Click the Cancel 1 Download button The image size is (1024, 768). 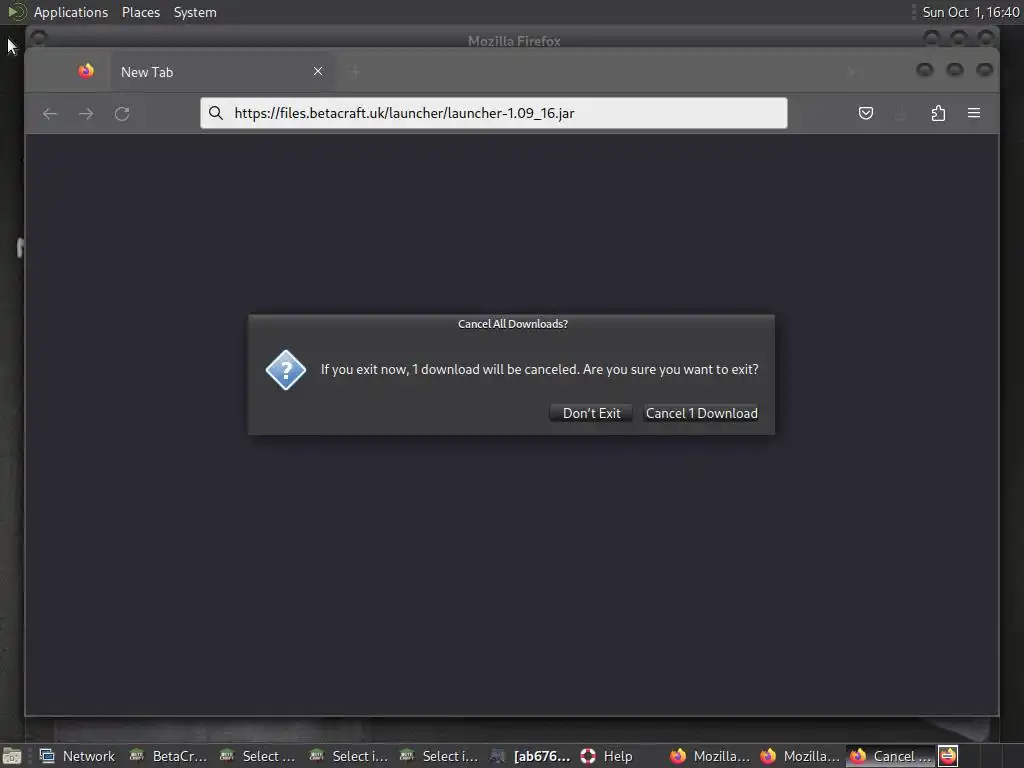point(701,413)
